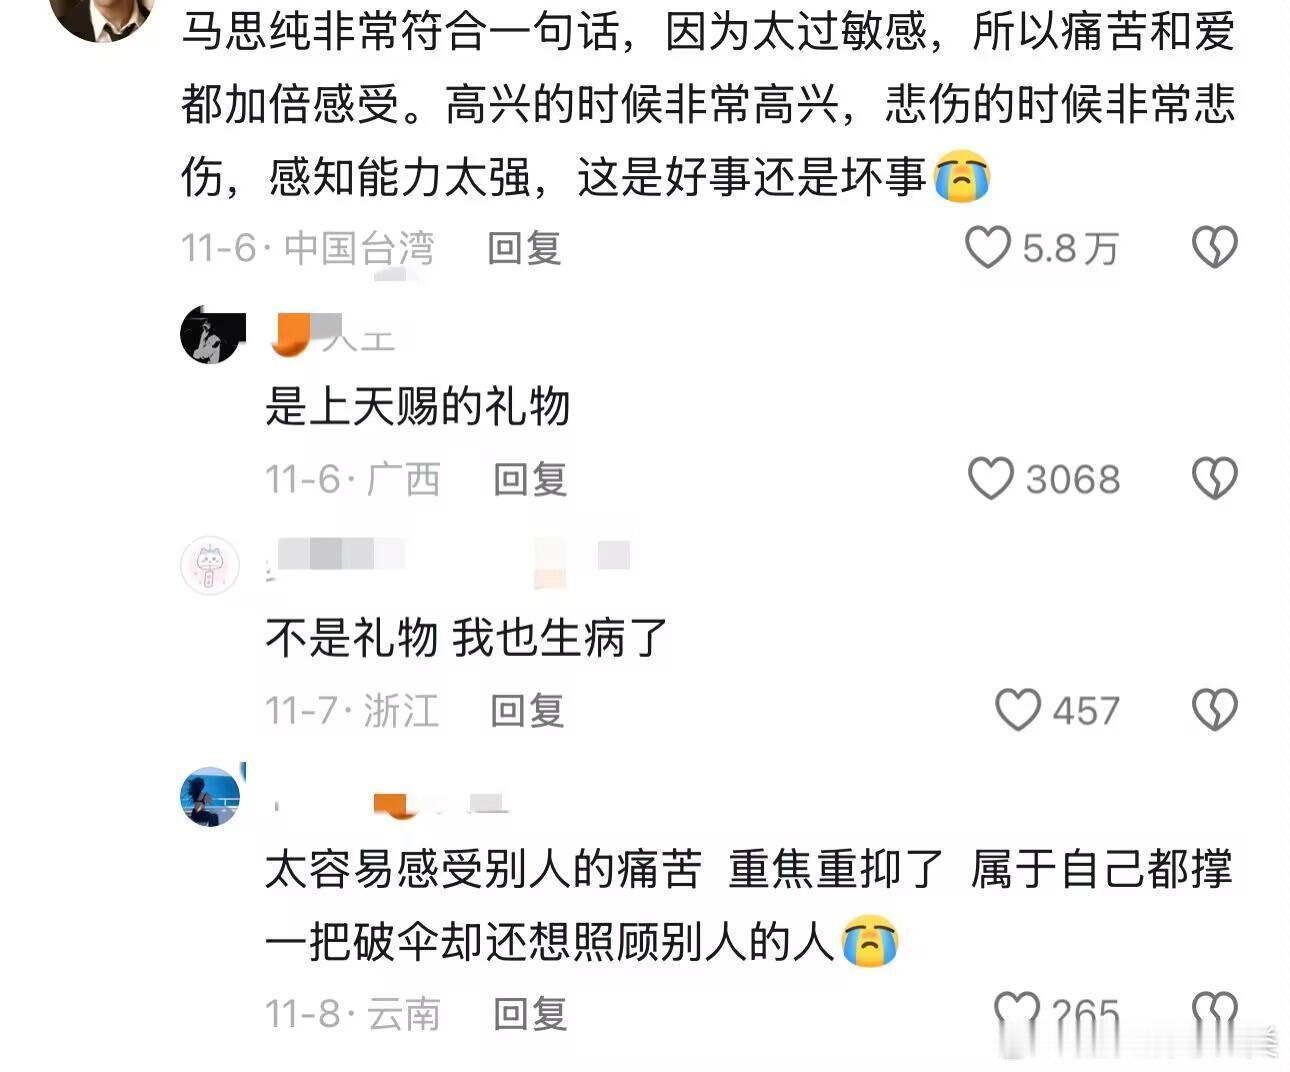Open the cartoon cat avatar profile
The image size is (1290, 1072).
point(210,566)
